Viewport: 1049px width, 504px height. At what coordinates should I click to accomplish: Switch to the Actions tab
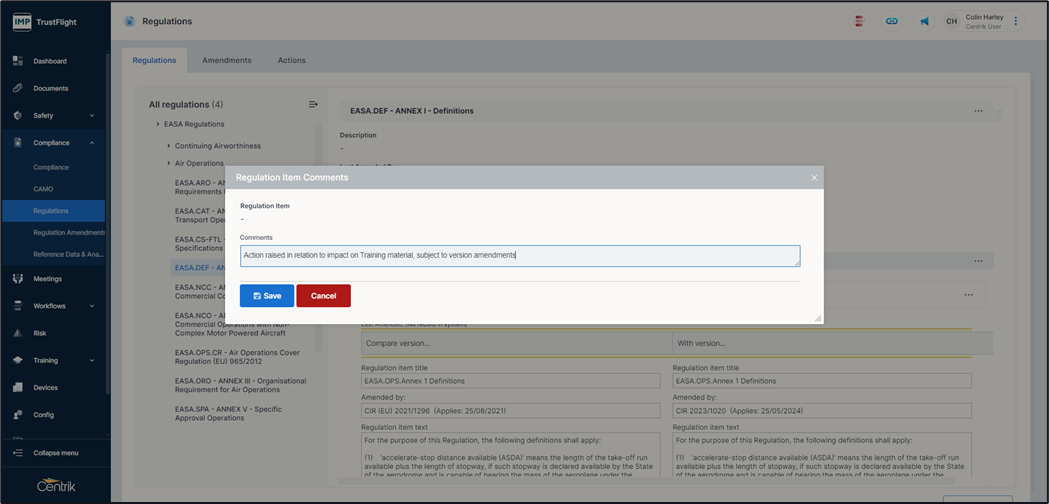point(292,60)
